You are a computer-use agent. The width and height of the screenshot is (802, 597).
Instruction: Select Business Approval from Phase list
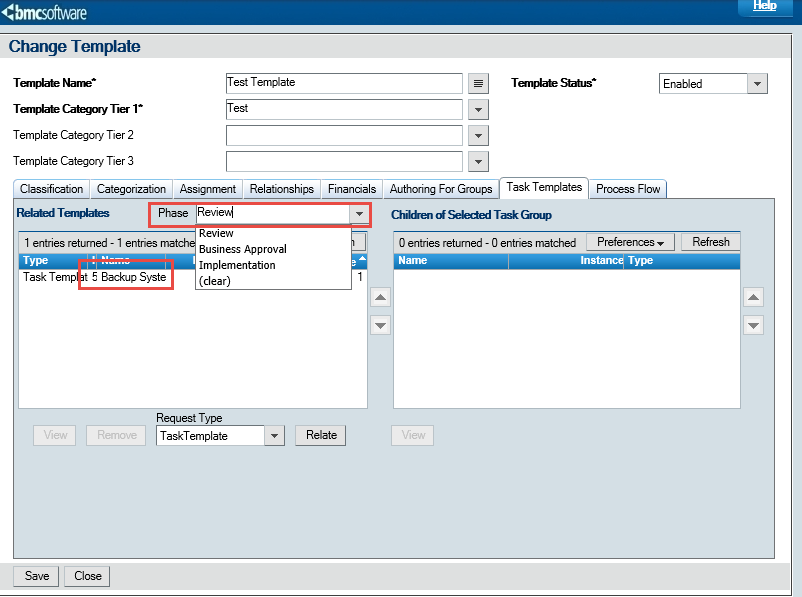pos(243,249)
